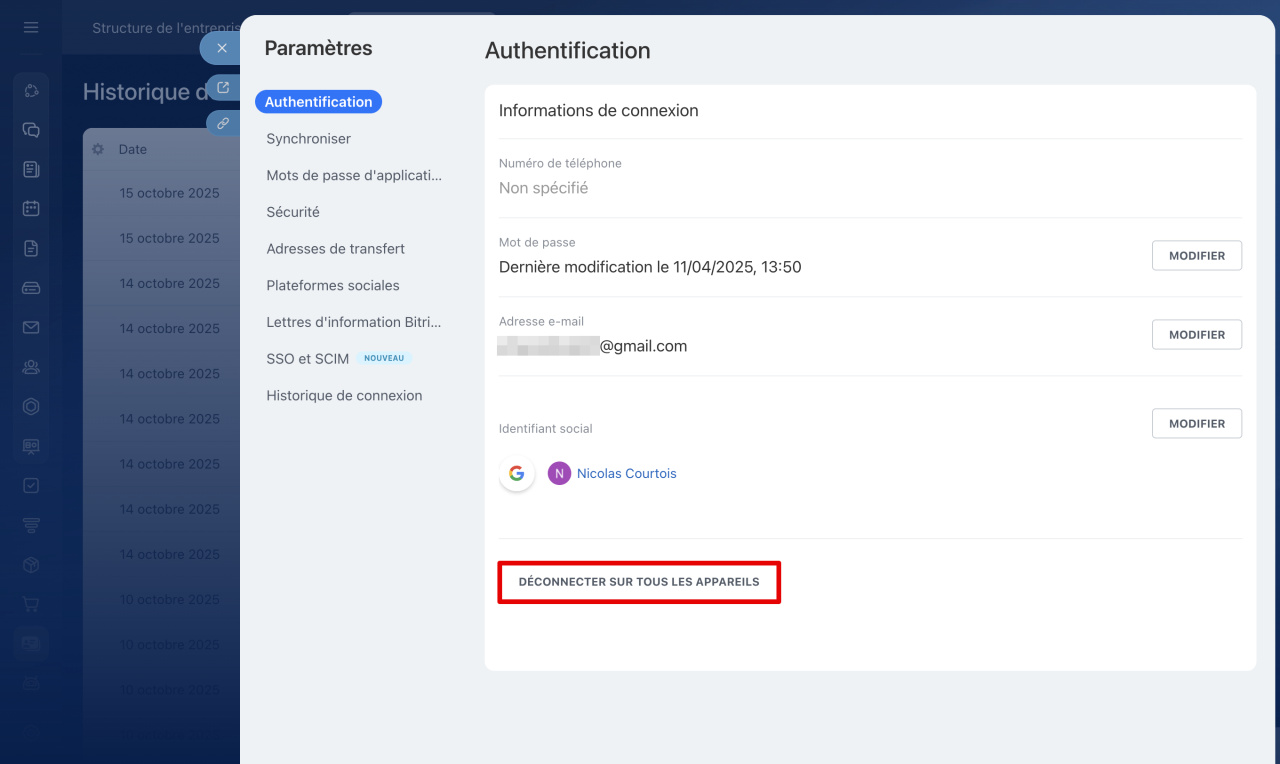Viewport: 1280px width, 764px height.
Task: Click the shopping cart sidebar icon
Action: point(31,604)
